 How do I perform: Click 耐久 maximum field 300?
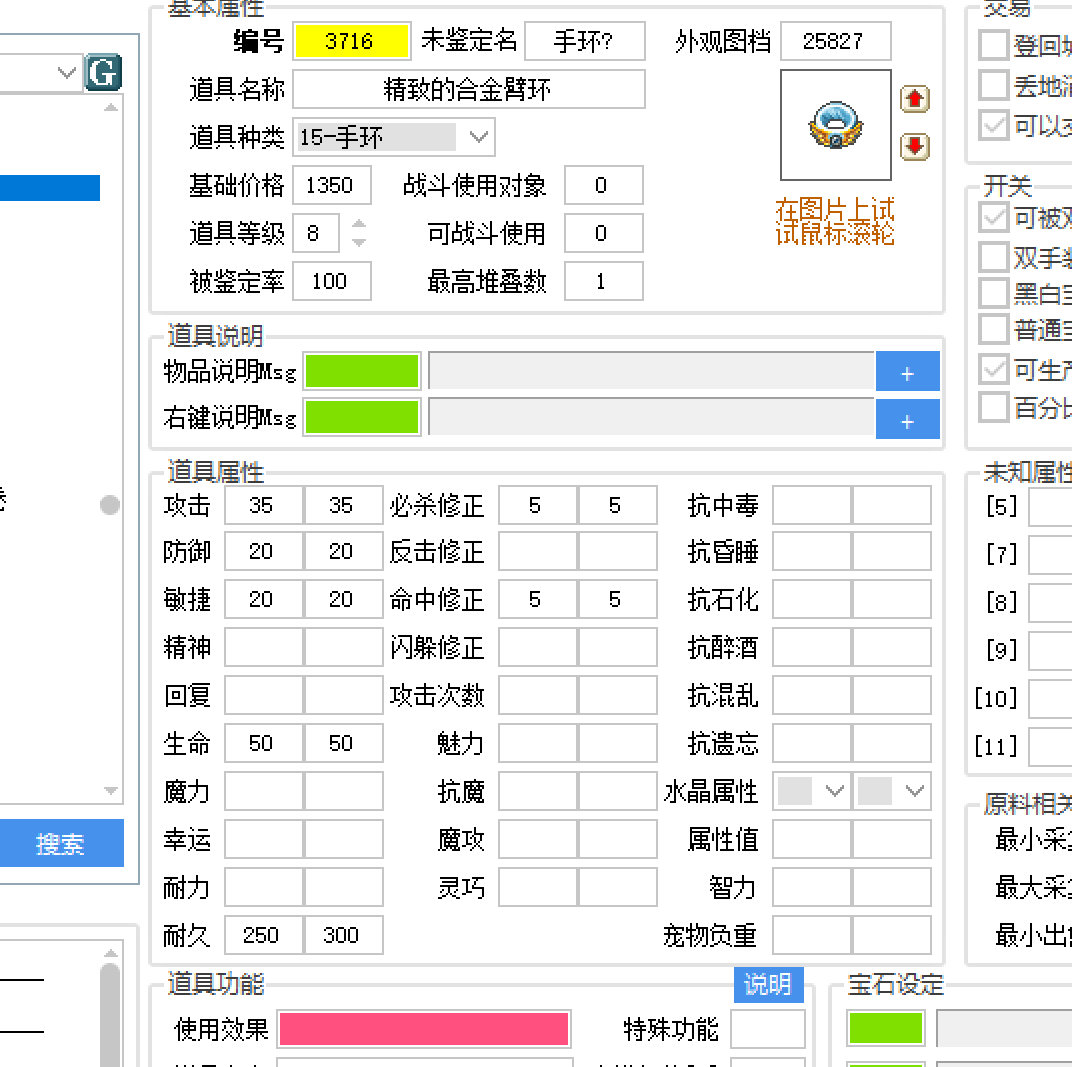343,935
